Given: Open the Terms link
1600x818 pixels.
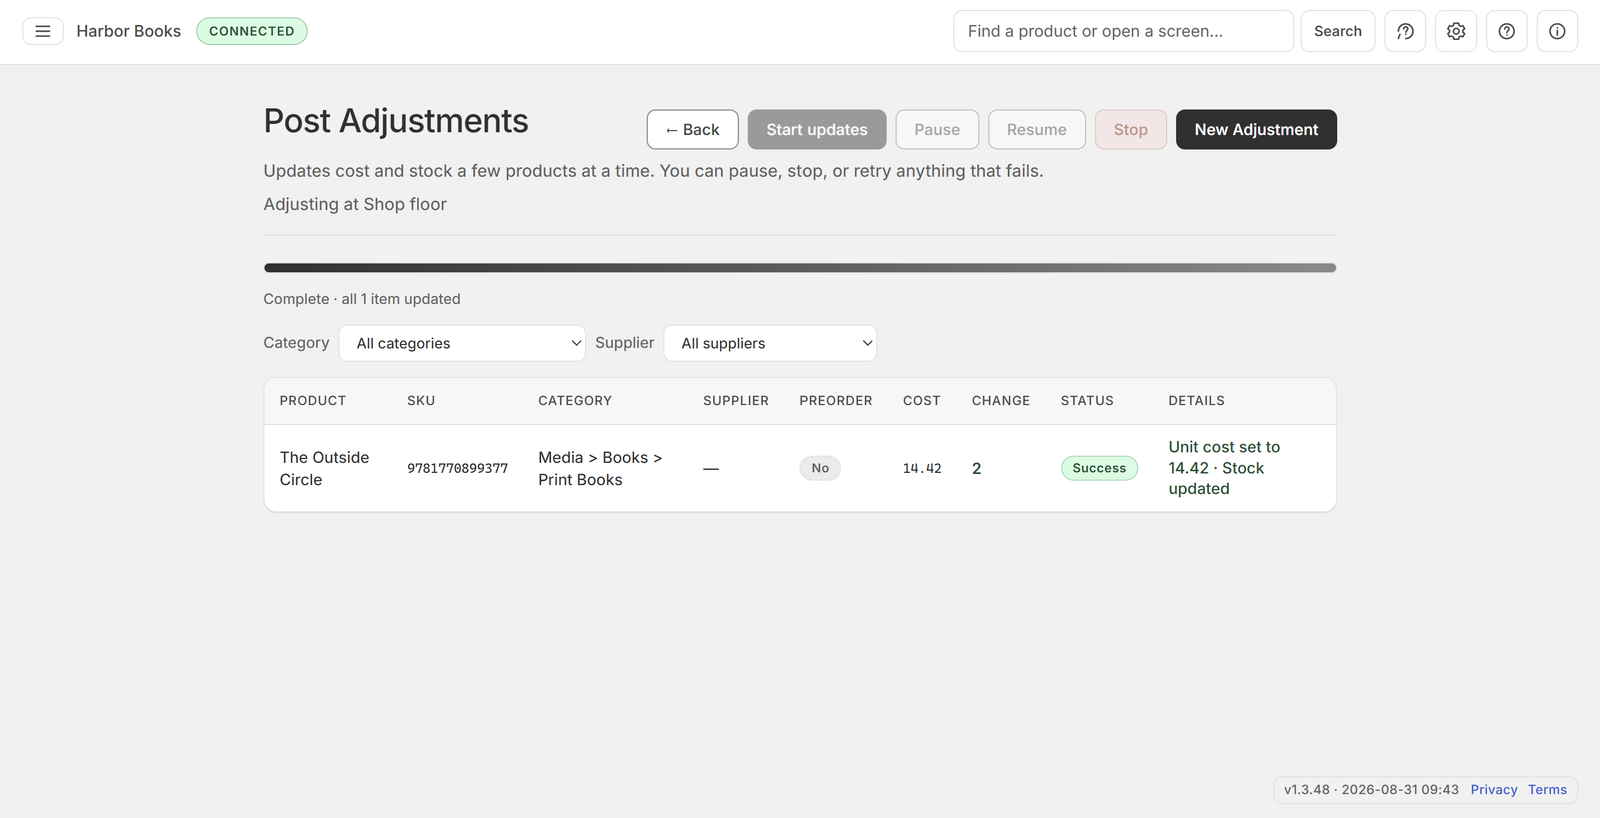Looking at the screenshot, I should tap(1547, 790).
